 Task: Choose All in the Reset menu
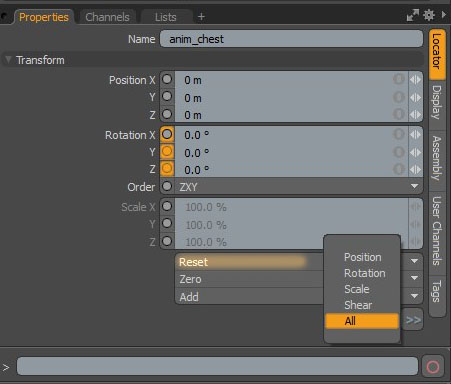click(x=362, y=321)
